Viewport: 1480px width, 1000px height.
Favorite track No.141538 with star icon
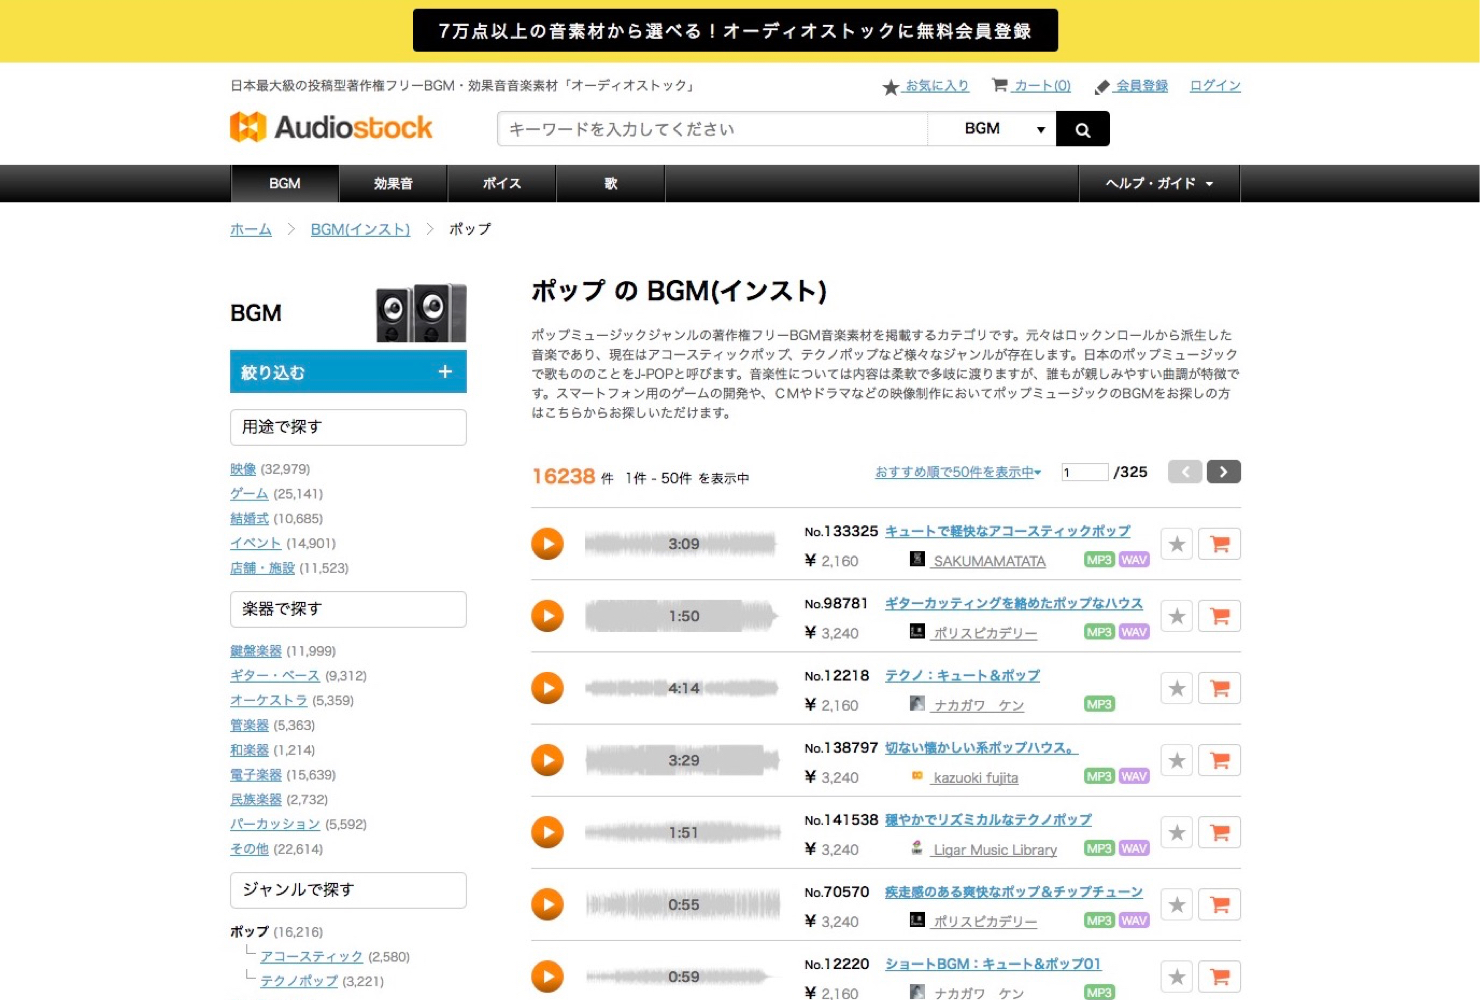click(x=1177, y=832)
